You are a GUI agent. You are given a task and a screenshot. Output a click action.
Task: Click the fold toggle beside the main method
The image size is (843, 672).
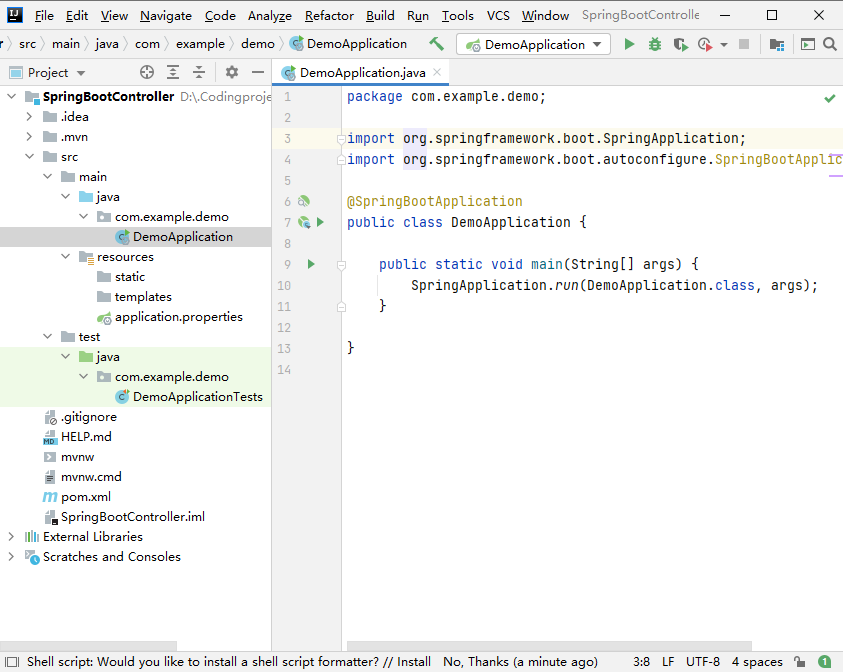pos(341,265)
